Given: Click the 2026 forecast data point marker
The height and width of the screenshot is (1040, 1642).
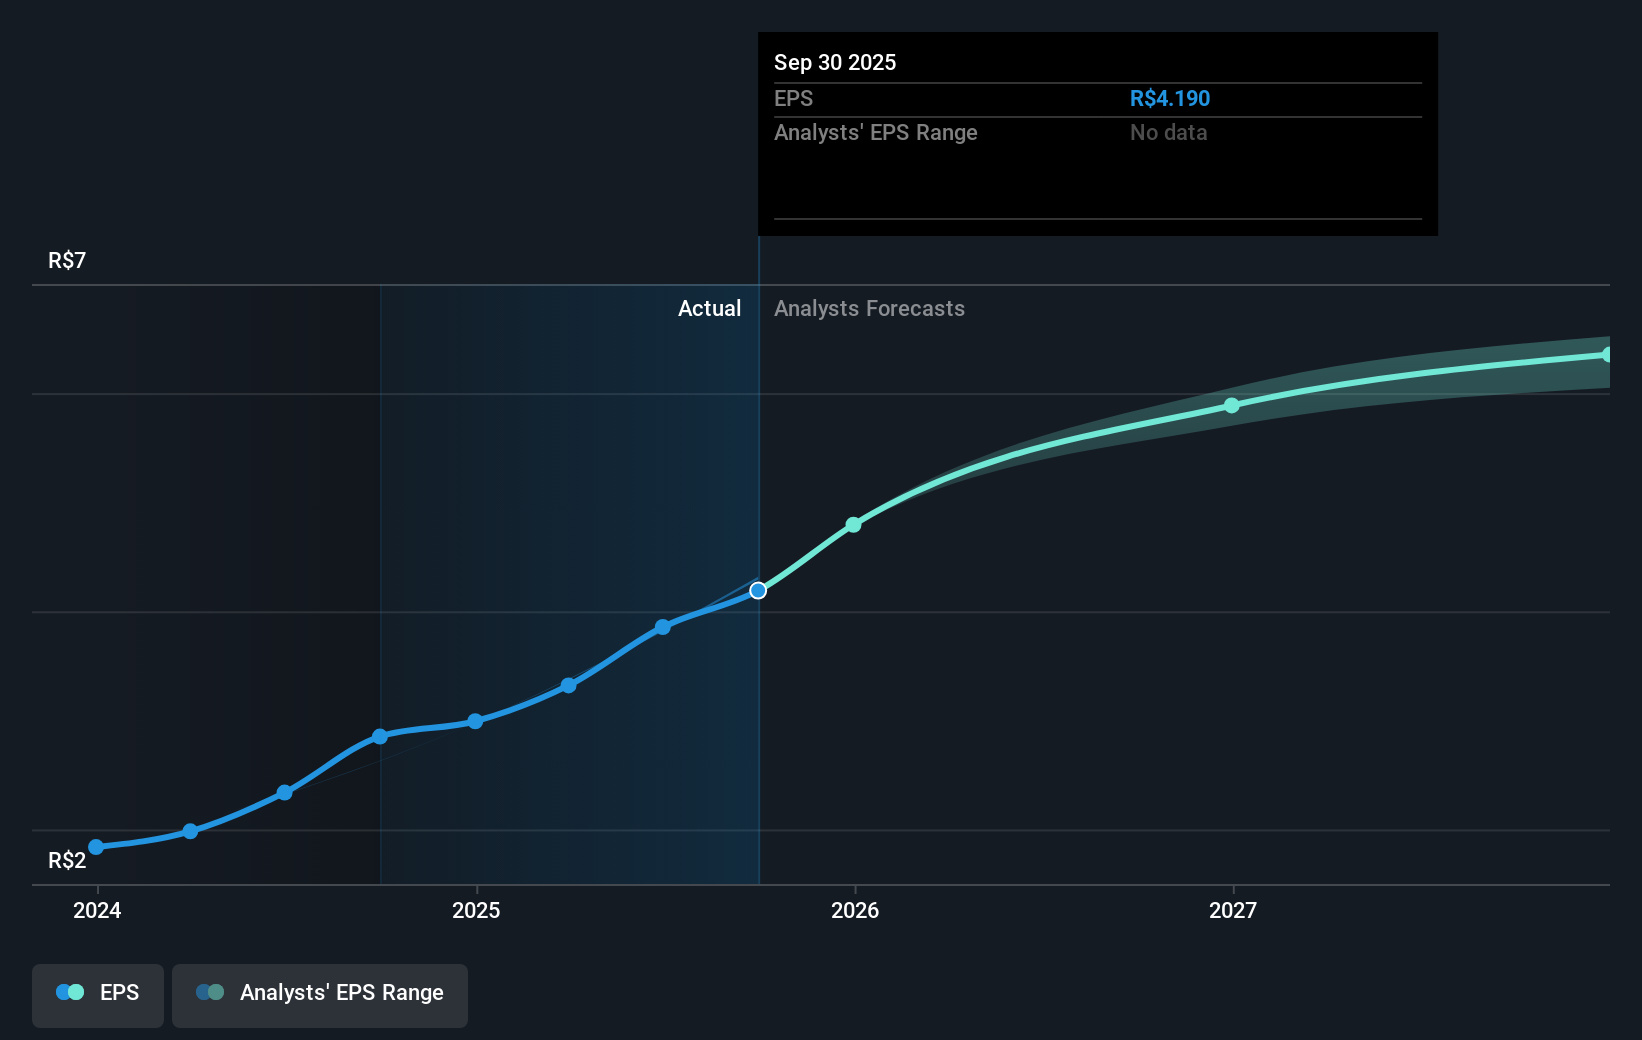Looking at the screenshot, I should click(x=853, y=524).
